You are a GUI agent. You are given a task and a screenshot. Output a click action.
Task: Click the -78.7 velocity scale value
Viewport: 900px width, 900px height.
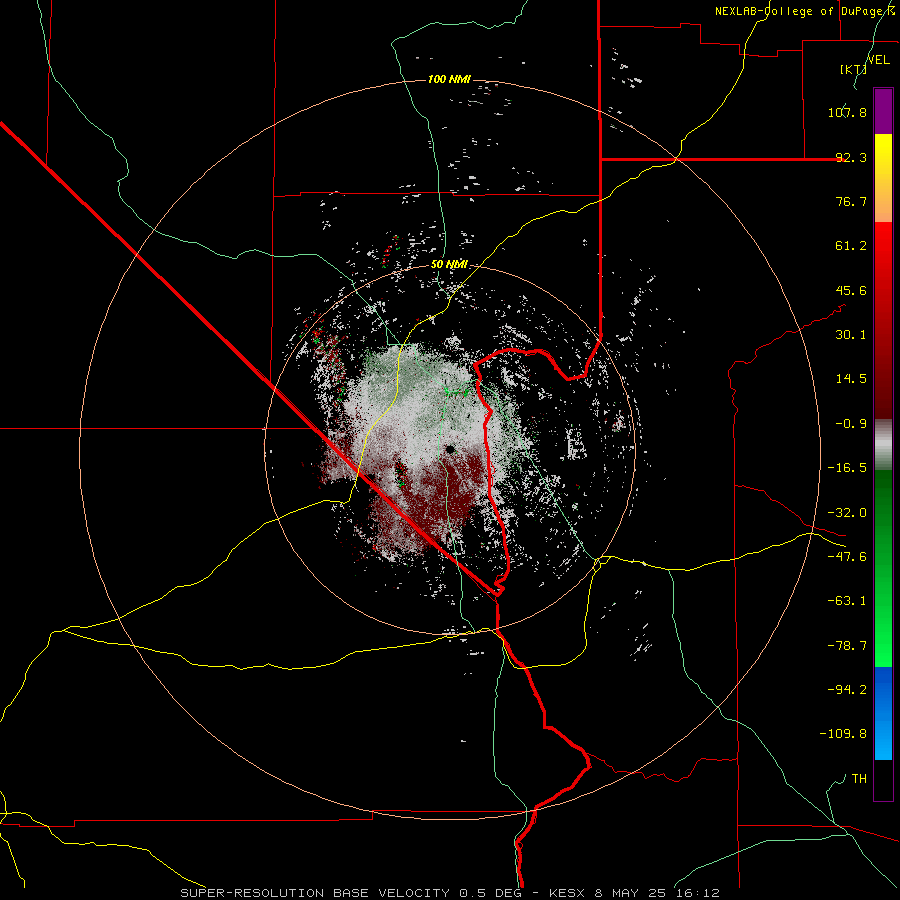(847, 646)
